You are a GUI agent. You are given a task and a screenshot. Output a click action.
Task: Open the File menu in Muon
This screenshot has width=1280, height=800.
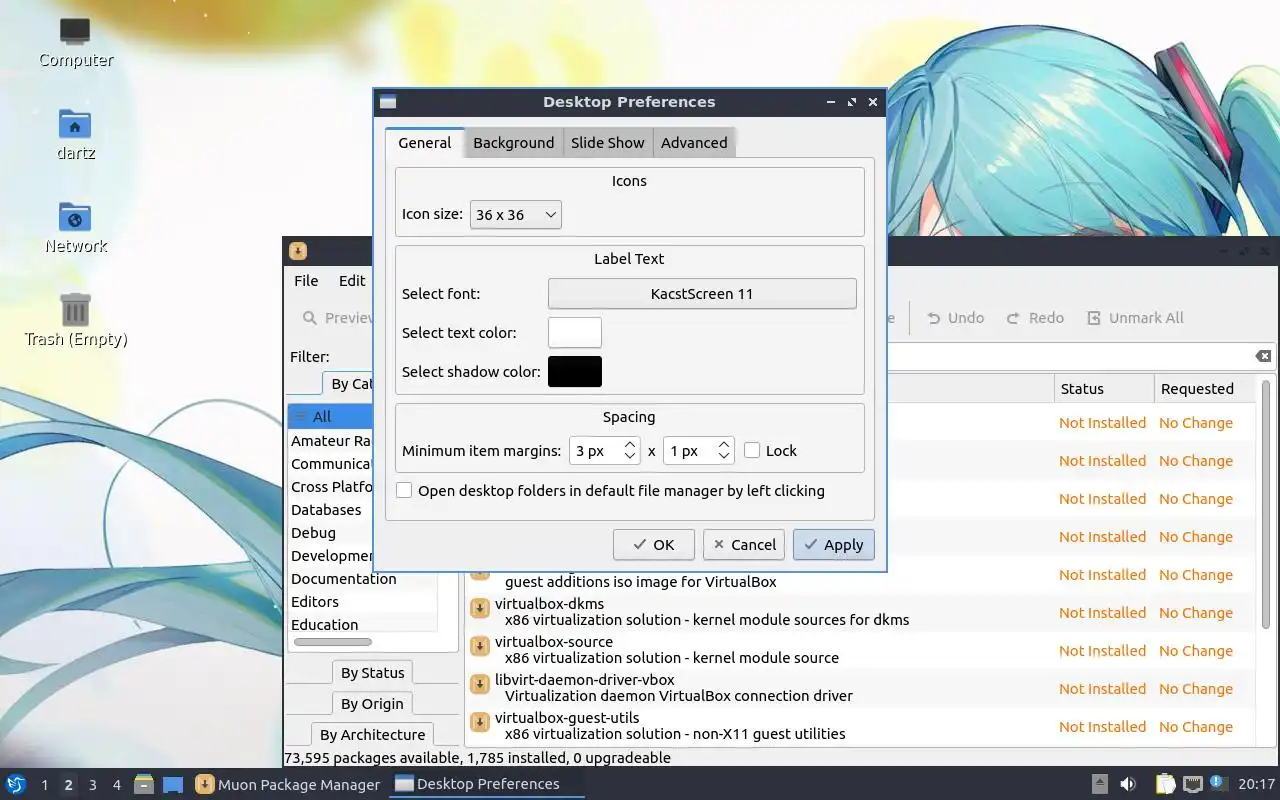tap(306, 281)
